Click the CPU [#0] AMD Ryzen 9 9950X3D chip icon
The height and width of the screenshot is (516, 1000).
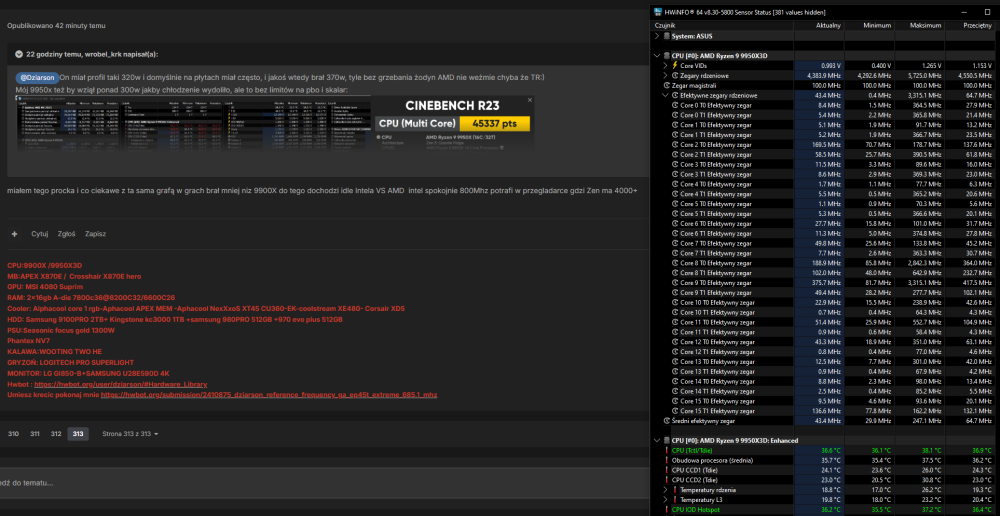667,55
